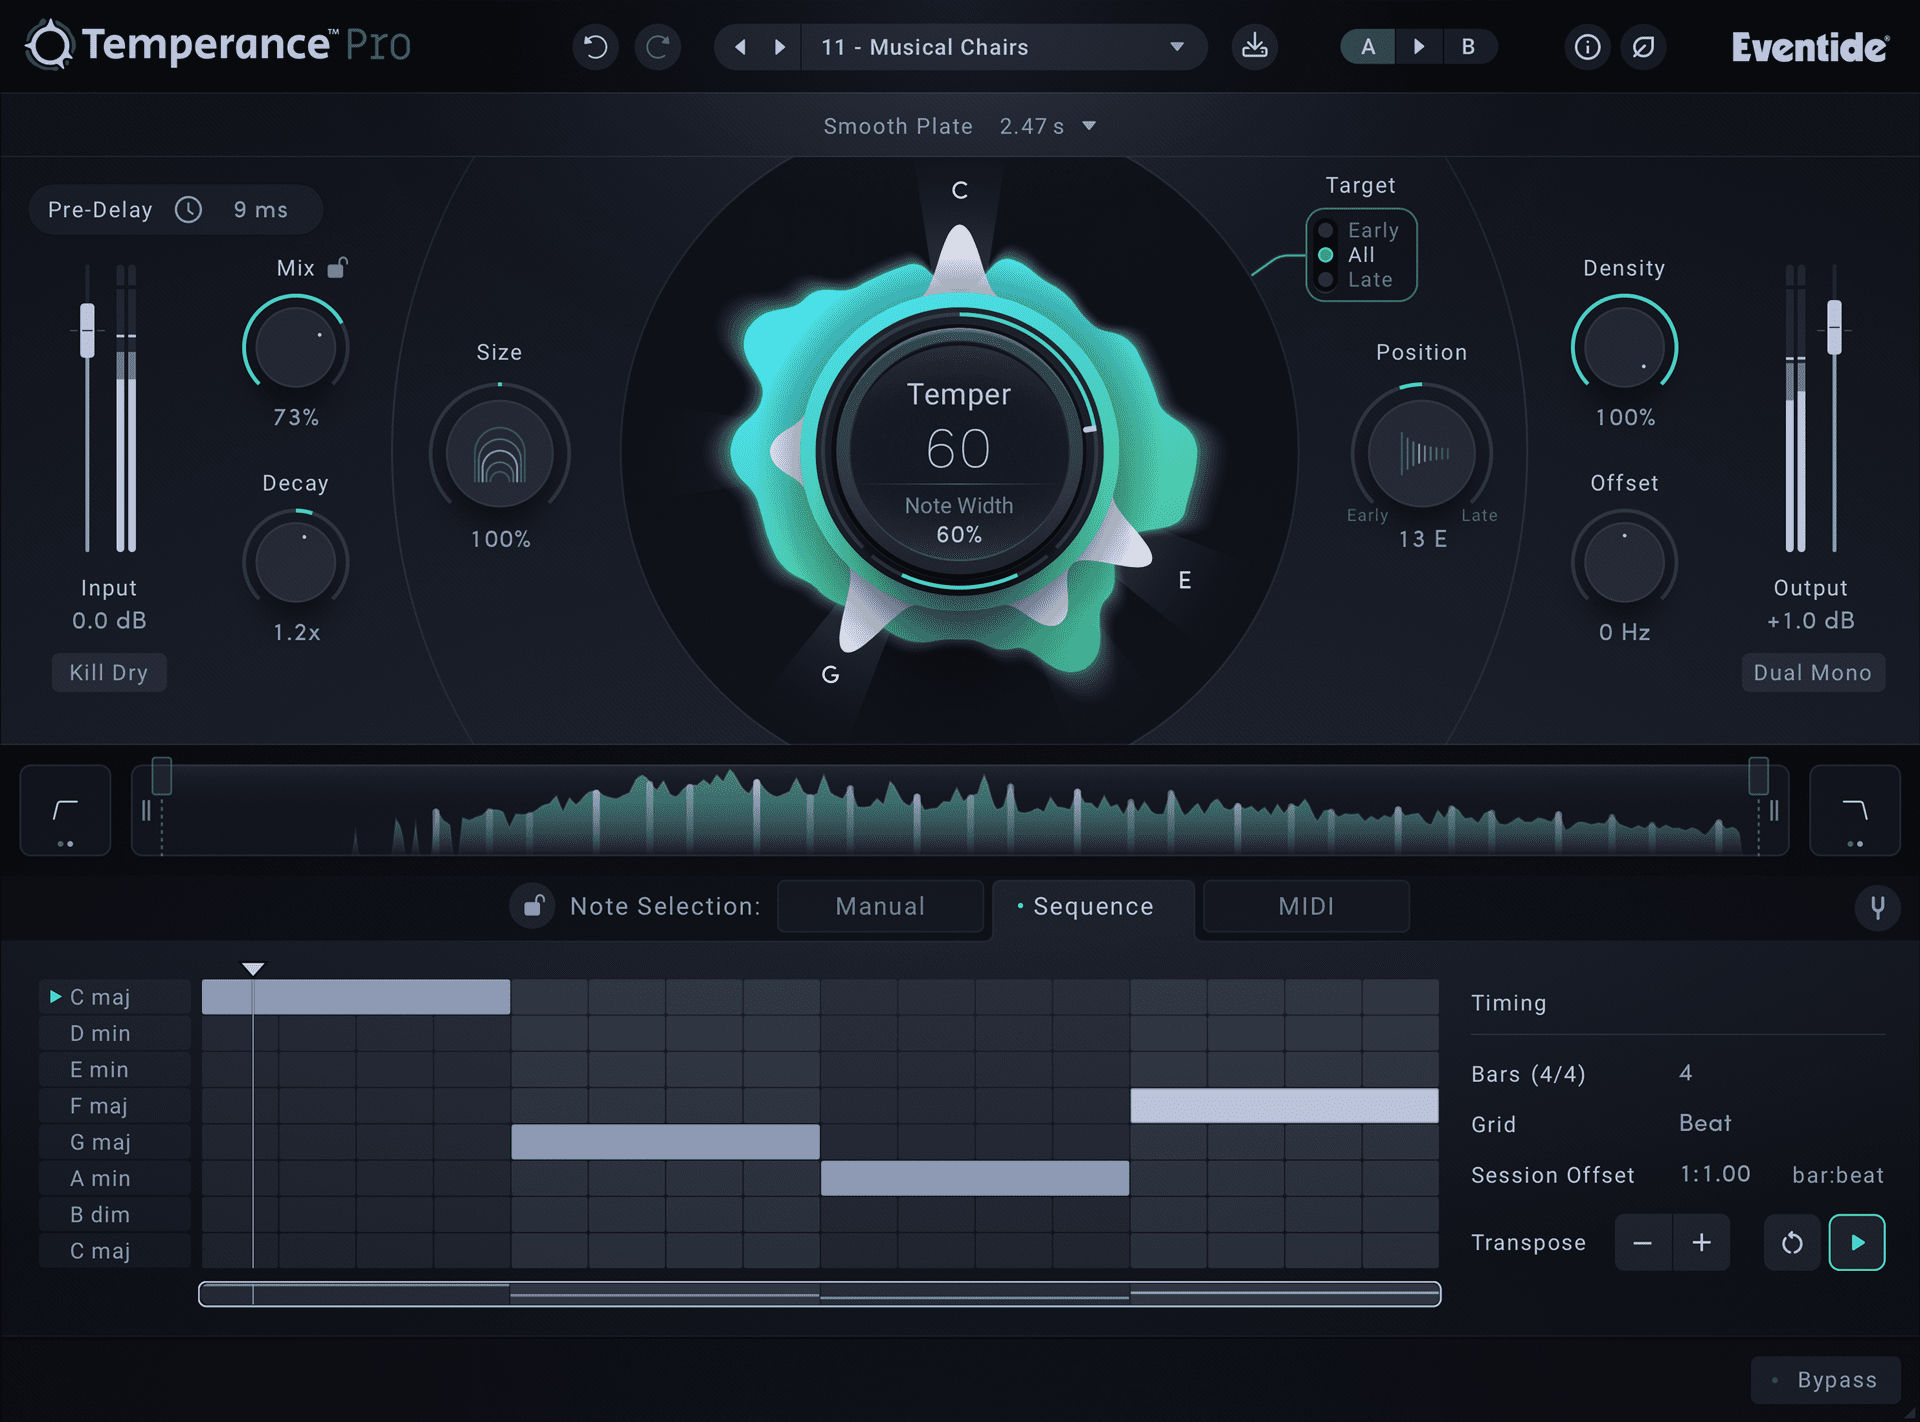Click the Temperance Pro logo

coord(218,45)
